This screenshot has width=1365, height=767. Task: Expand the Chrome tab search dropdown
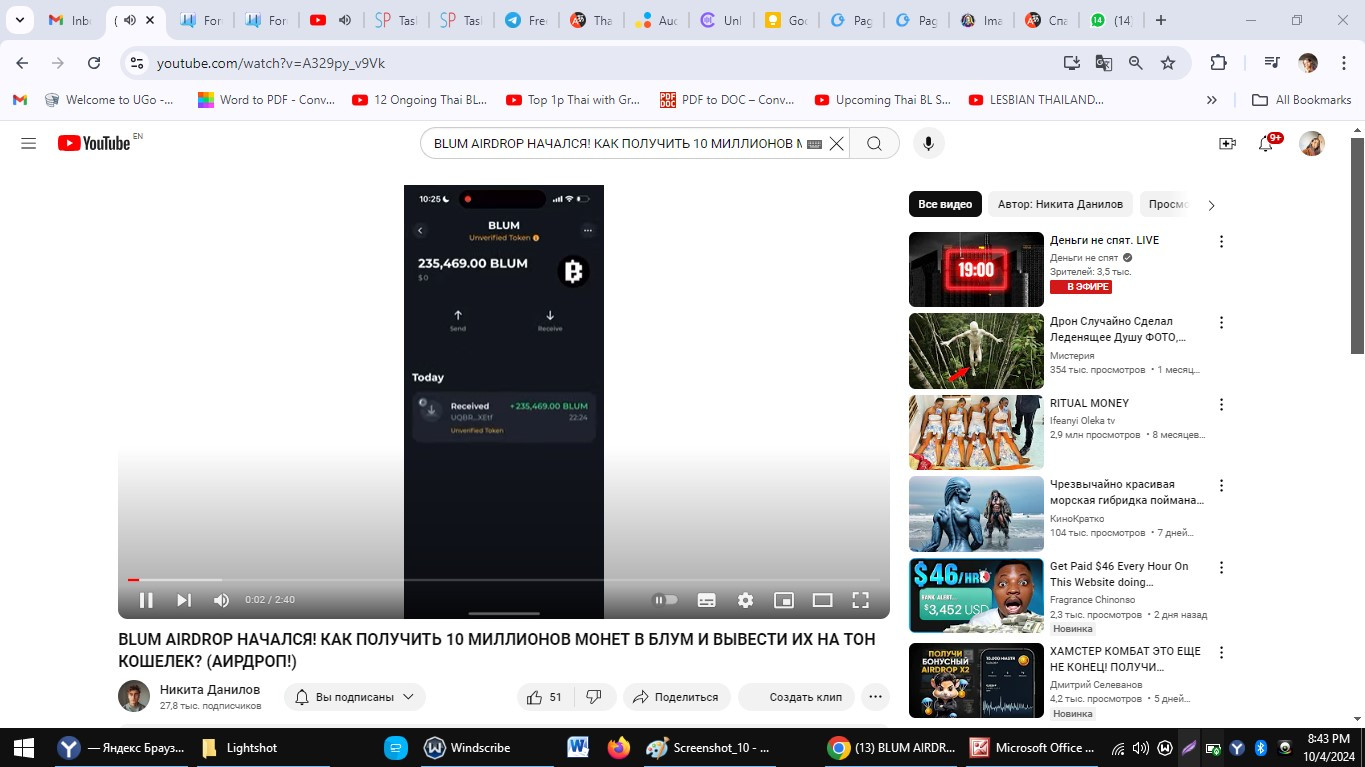pos(19,20)
